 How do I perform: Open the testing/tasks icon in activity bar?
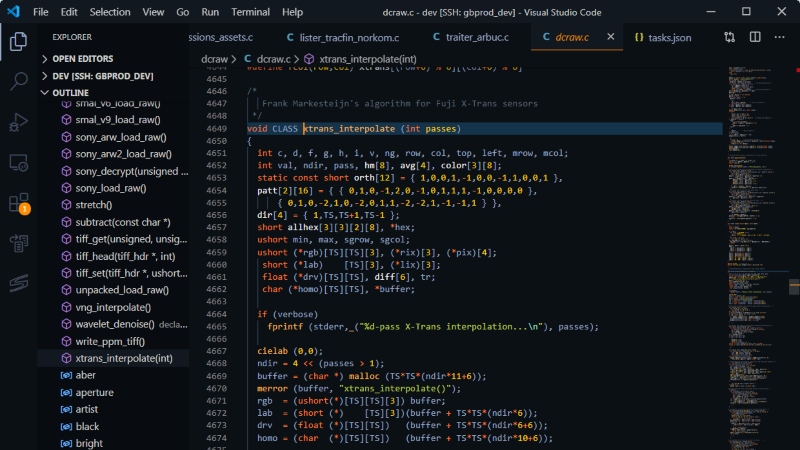[18, 243]
